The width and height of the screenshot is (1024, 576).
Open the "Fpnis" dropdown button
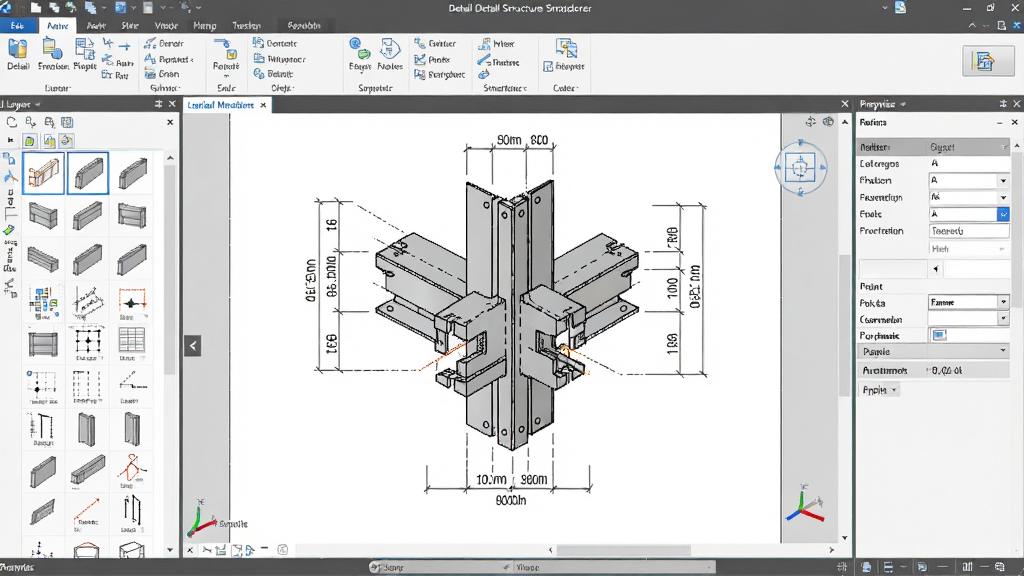point(879,390)
